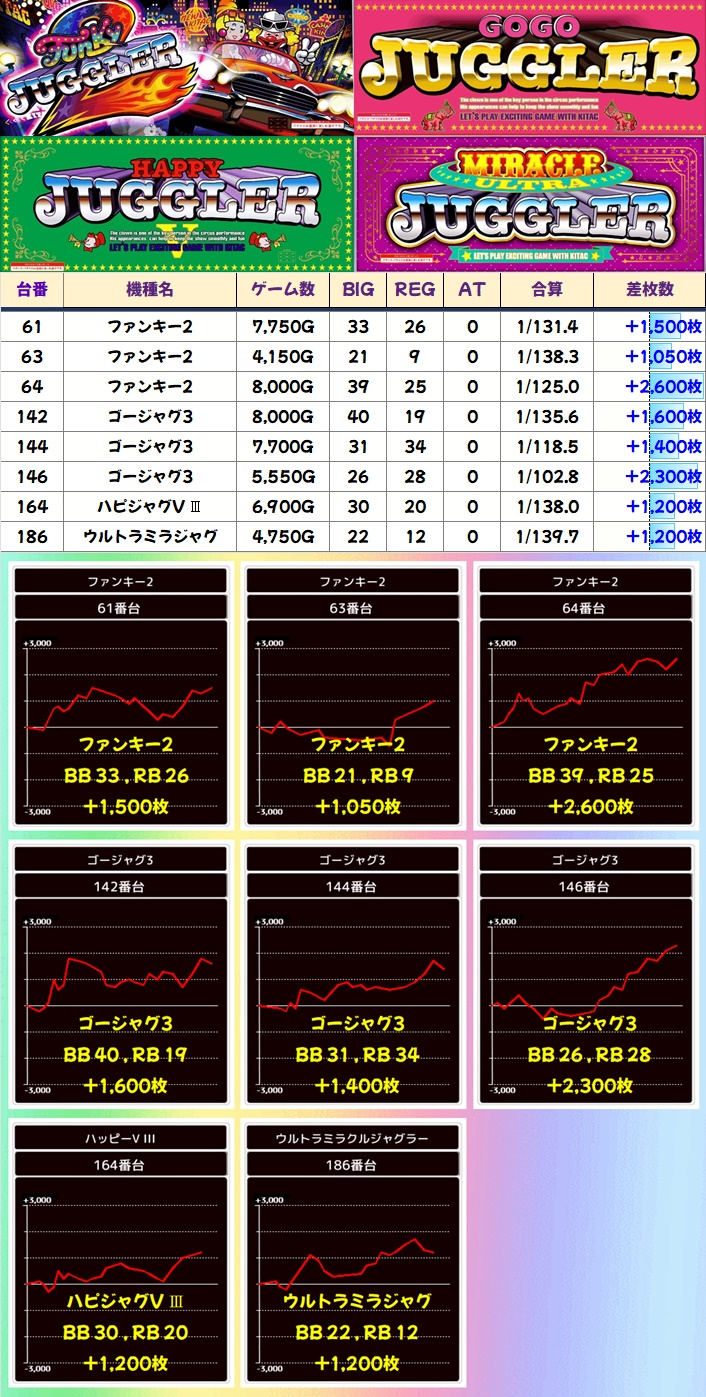Click the 1/125.0 combined probability cell
This screenshot has width=706, height=1397.
pos(547,386)
